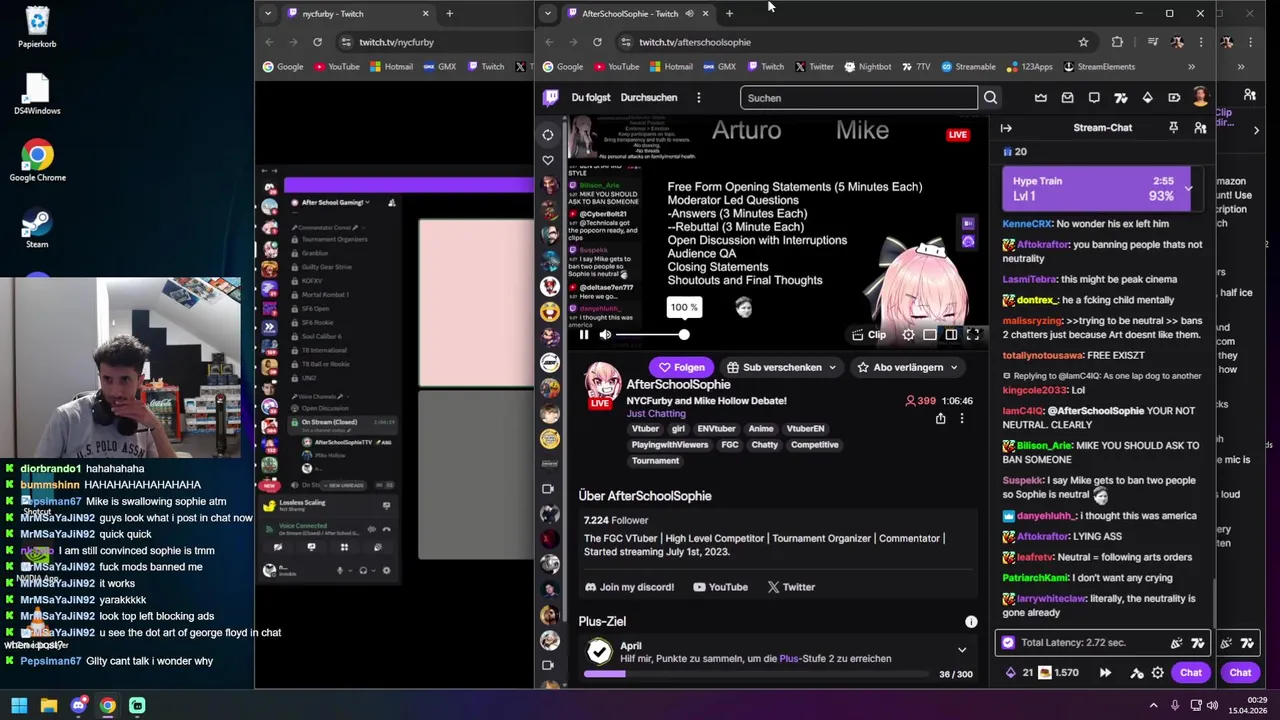Screen dimensions: 1280x720
Task: Click the Just Chatting category link
Action: pos(656,414)
